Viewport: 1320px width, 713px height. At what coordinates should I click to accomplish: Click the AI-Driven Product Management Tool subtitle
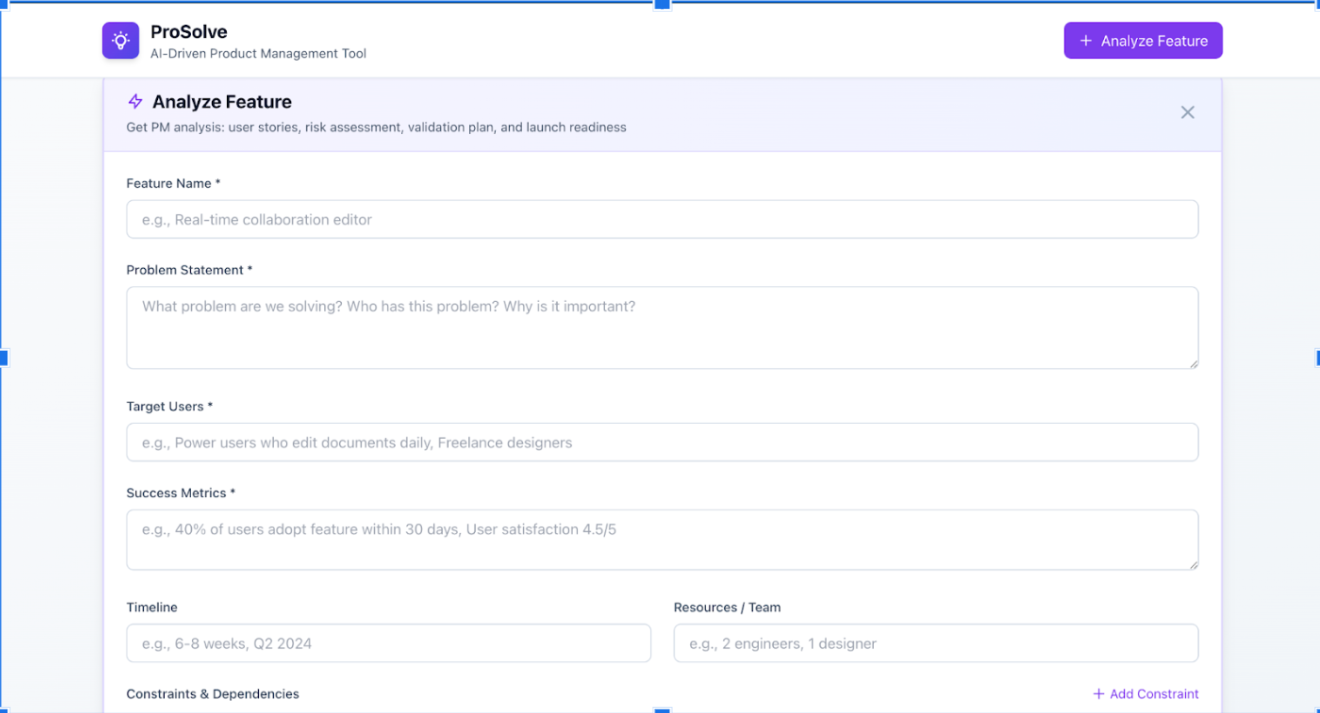pos(259,54)
